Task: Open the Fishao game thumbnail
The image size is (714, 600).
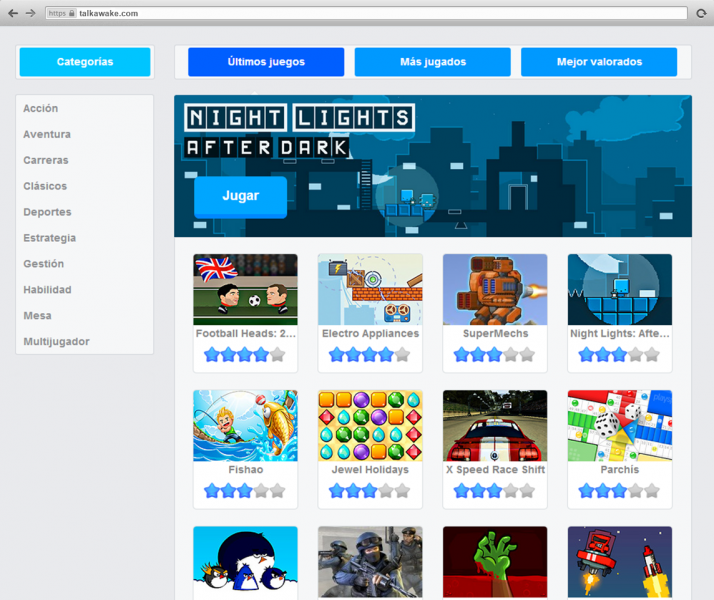Action: coord(245,425)
